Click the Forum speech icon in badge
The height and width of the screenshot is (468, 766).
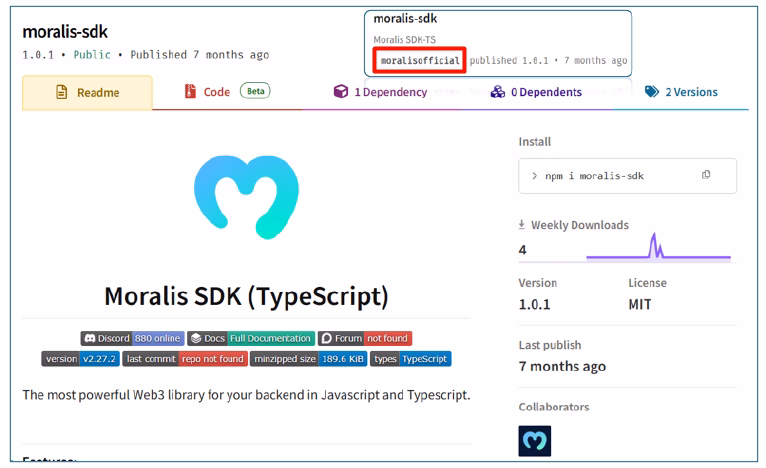tap(327, 338)
